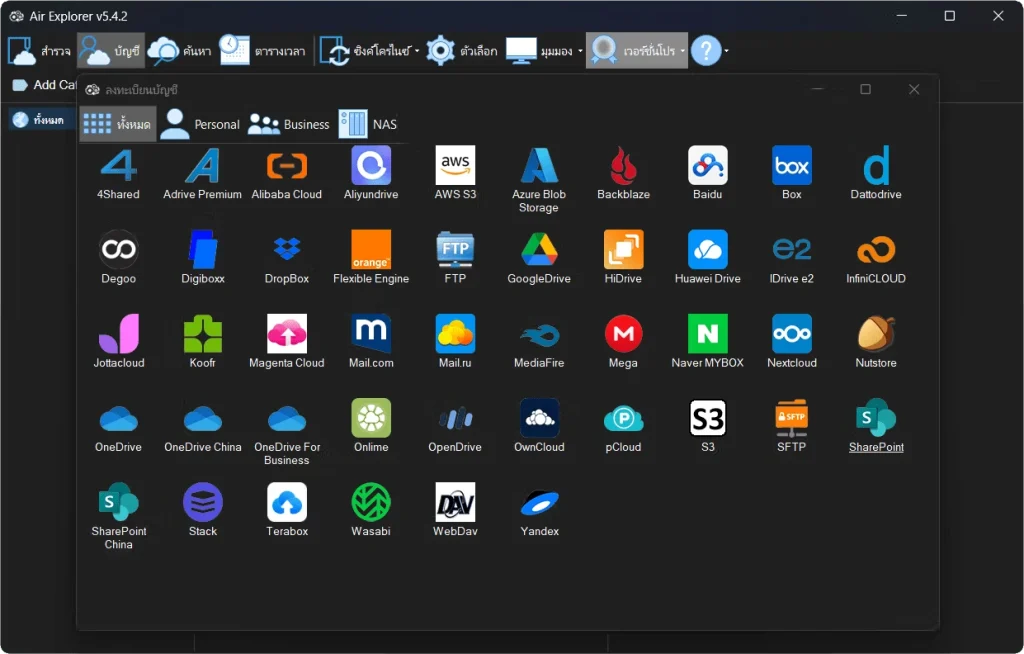The width and height of the screenshot is (1024, 654).
Task: Pick the OneDrive For Business icon
Action: tap(287, 418)
